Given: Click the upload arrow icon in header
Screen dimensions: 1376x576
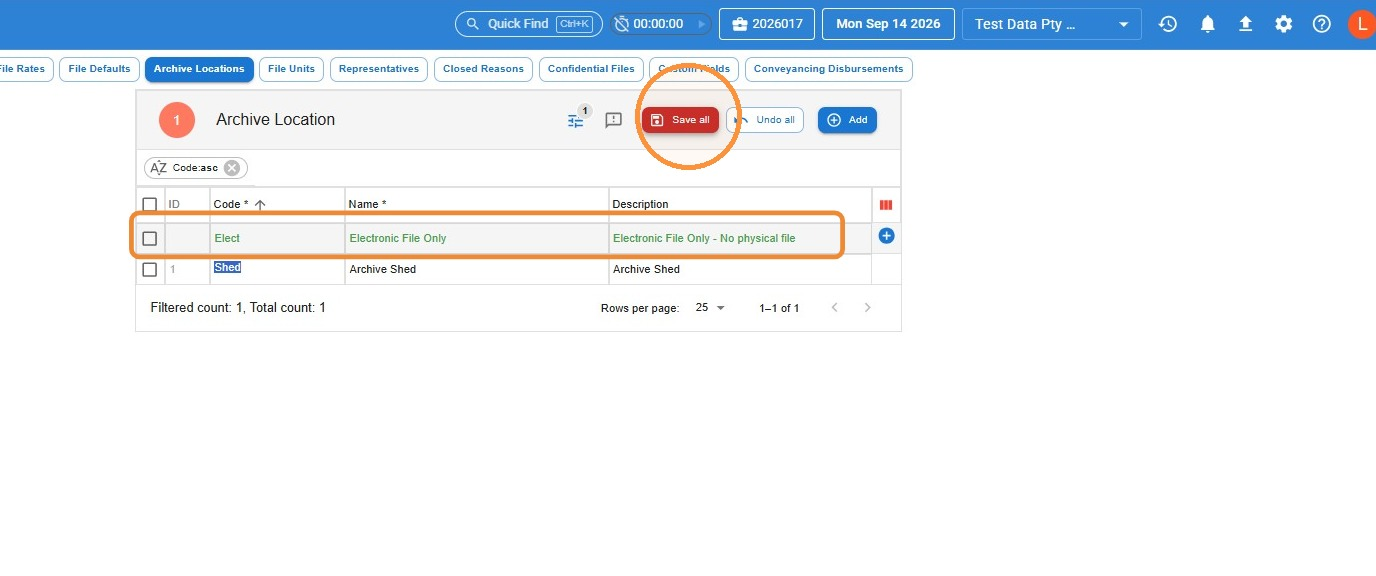Looking at the screenshot, I should coord(1246,24).
